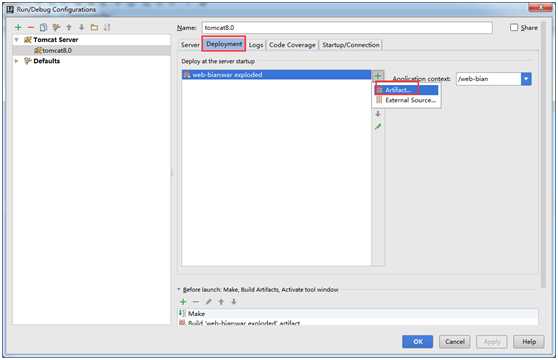This screenshot has width=558, height=360.
Task: Copy the selected configuration
Action: tap(43, 27)
